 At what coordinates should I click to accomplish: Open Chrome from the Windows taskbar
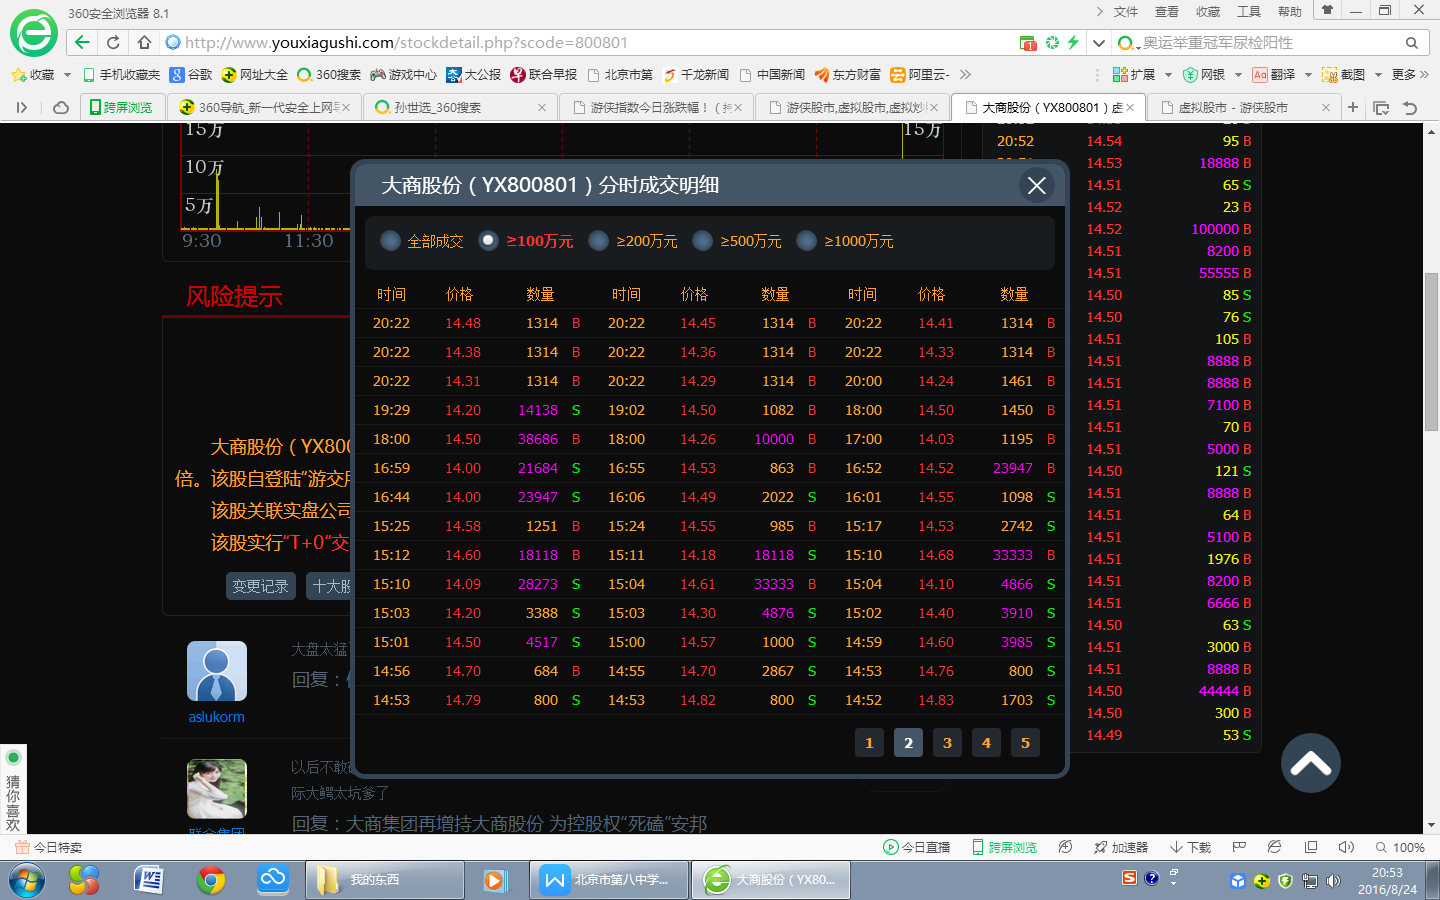point(211,880)
